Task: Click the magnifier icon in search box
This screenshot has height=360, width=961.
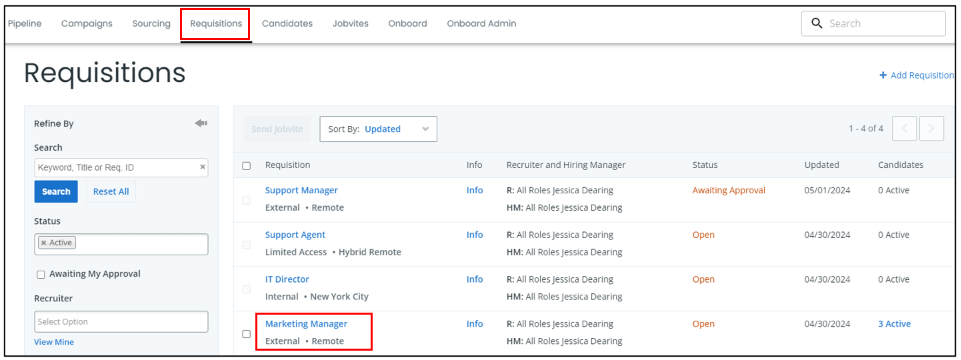Action: point(816,23)
